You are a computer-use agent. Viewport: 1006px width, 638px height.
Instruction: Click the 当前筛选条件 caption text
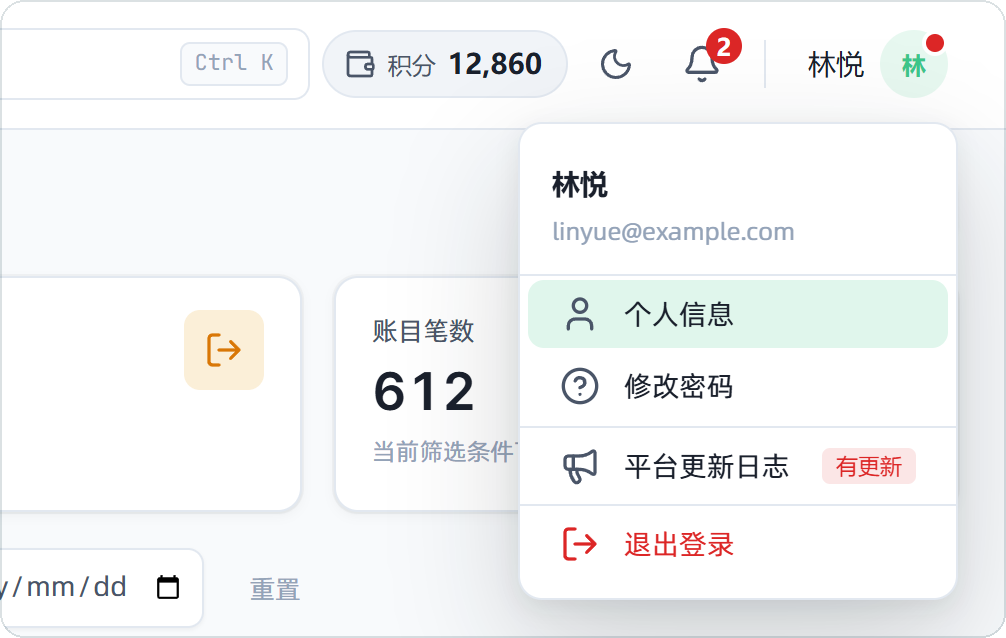[446, 452]
